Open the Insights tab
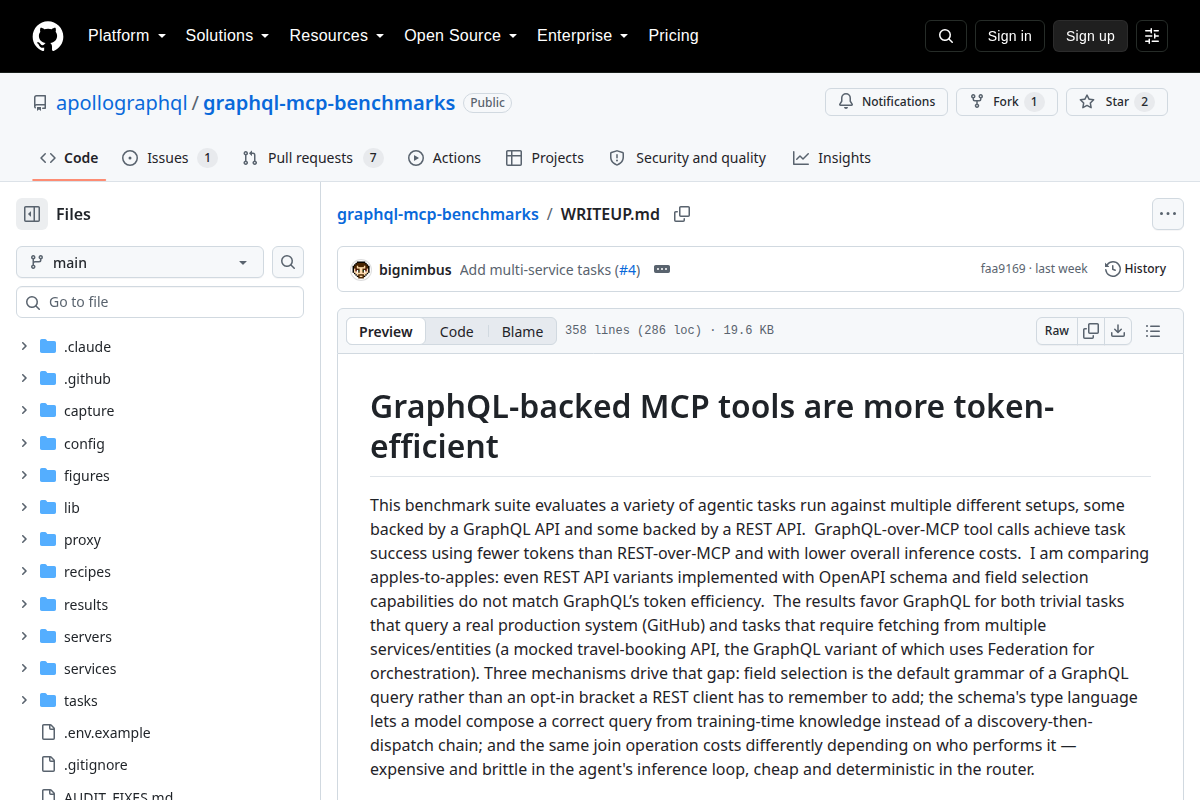Image resolution: width=1200 pixels, height=800 pixels. point(832,158)
